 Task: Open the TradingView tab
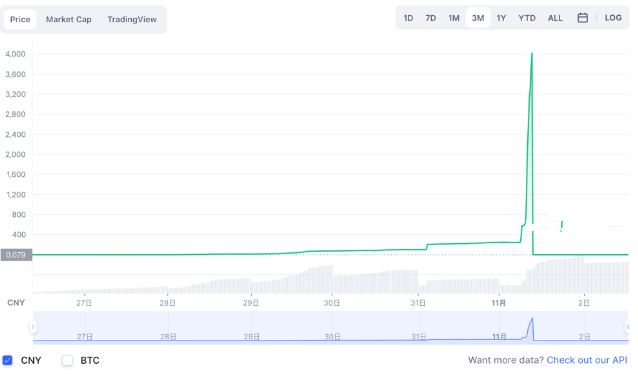click(x=132, y=19)
